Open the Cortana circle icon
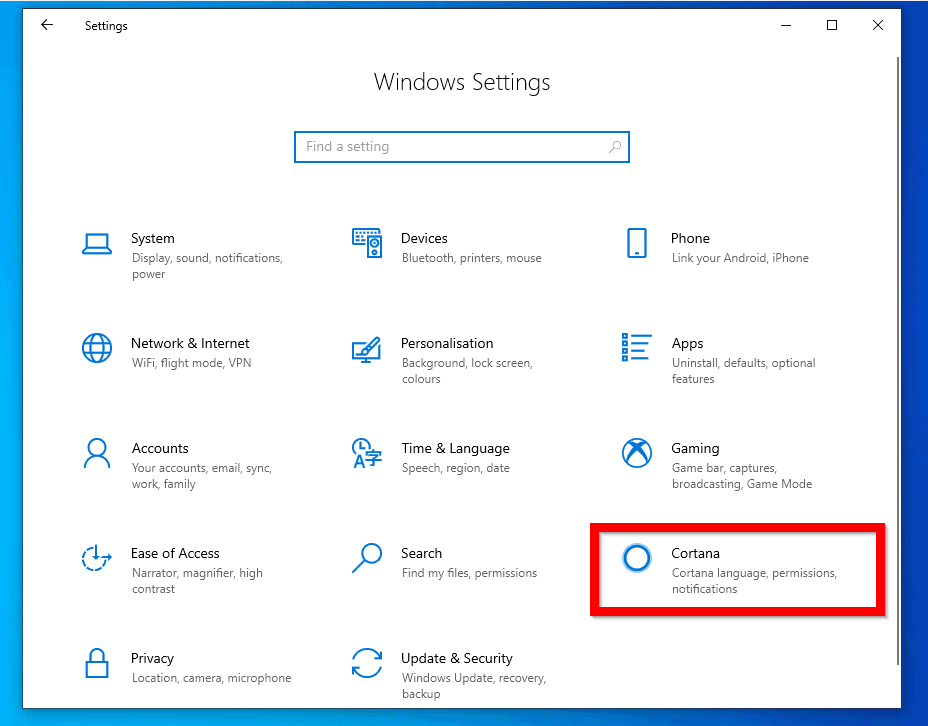The width and height of the screenshot is (928, 726). tap(637, 558)
